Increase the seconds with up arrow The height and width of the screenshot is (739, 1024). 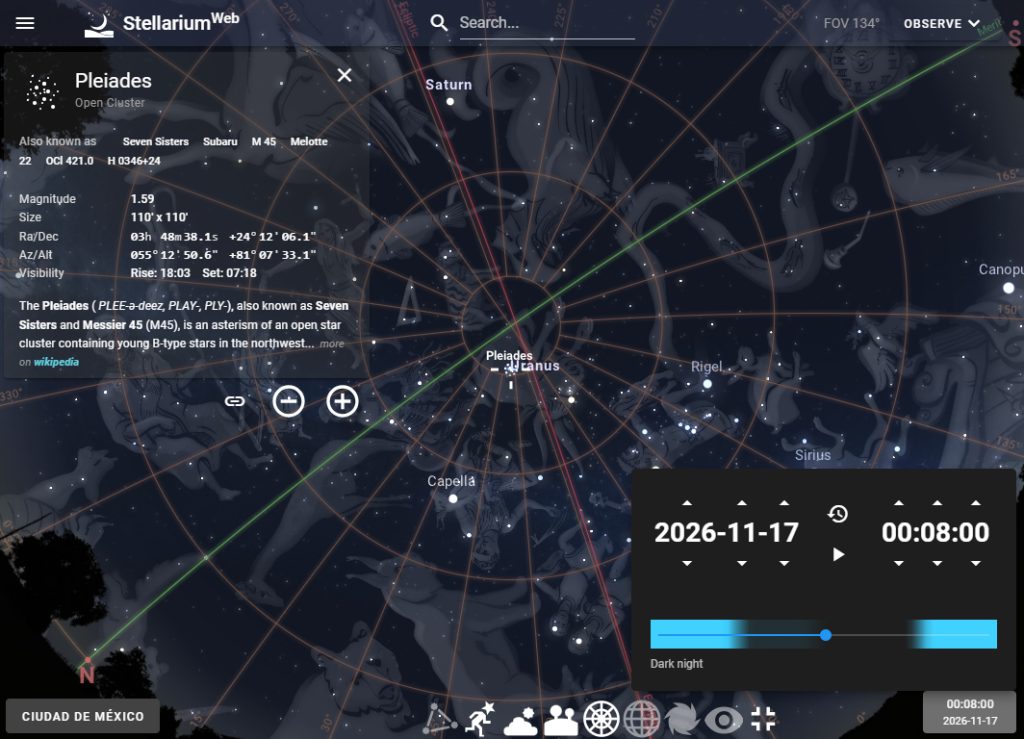[976, 503]
